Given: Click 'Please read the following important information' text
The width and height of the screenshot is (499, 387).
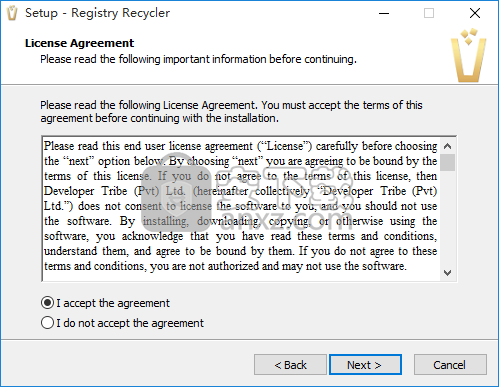Looking at the screenshot, I should point(198,59).
